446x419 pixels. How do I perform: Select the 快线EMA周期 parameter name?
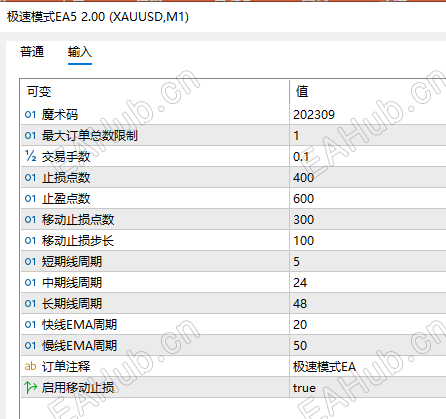79,325
